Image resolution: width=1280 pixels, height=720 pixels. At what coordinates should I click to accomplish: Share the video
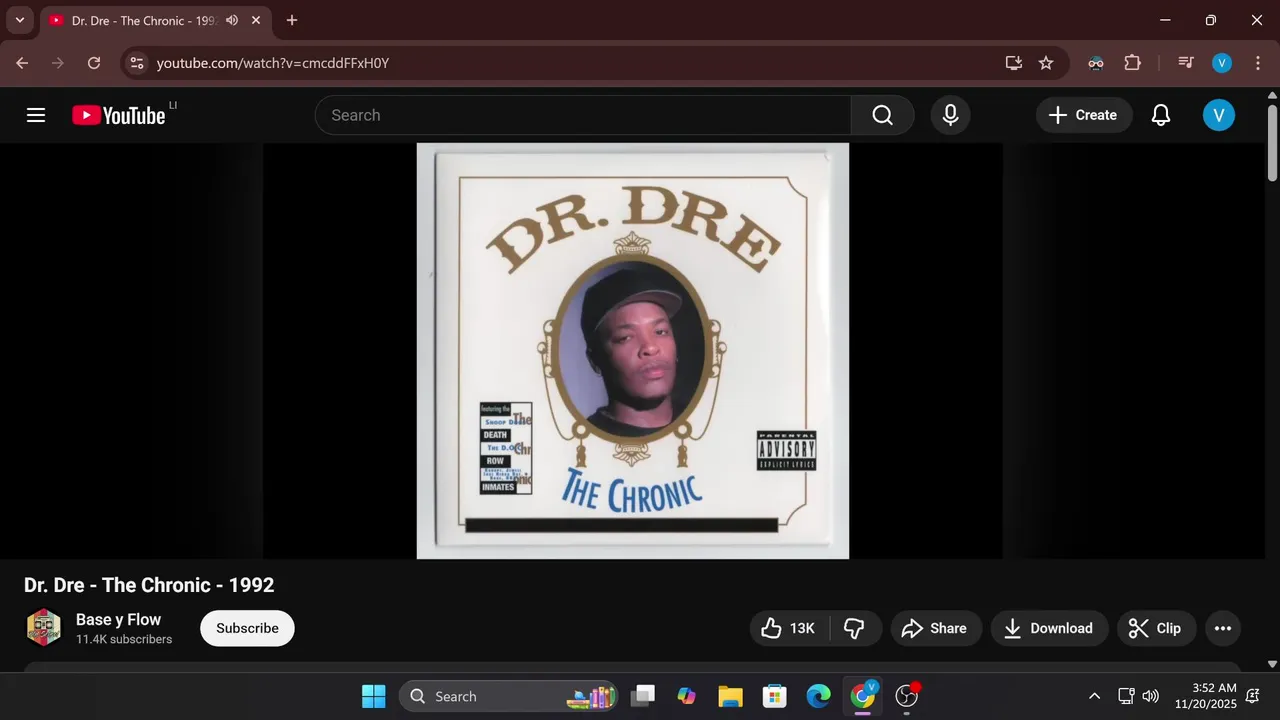pyautogui.click(x=934, y=628)
